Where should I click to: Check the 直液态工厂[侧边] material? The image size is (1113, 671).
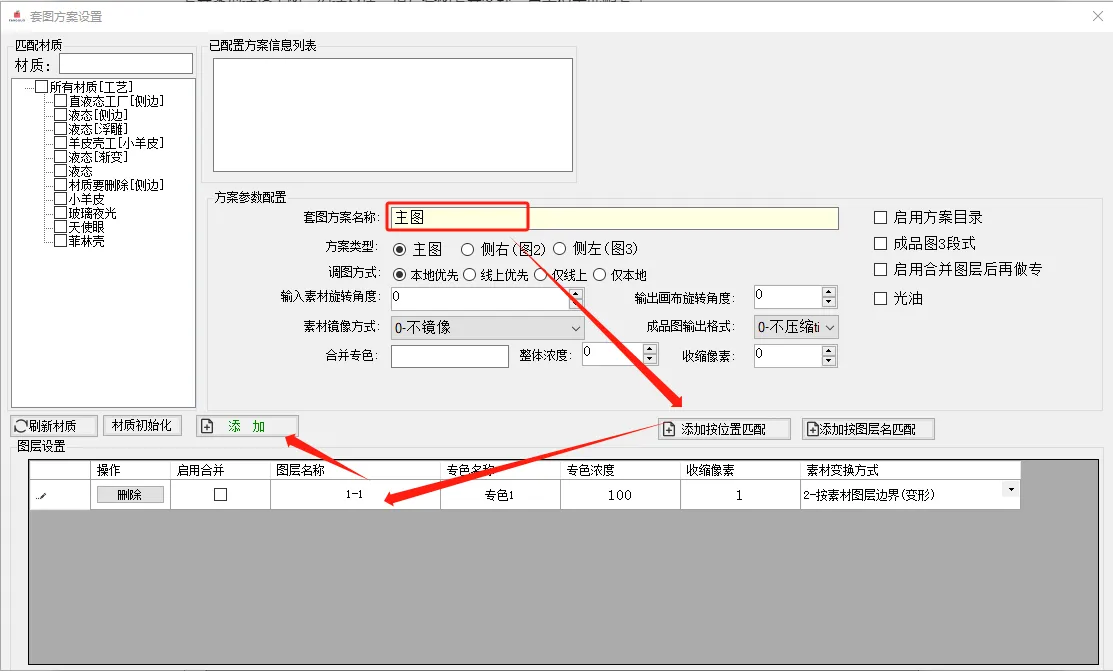pyautogui.click(x=61, y=101)
